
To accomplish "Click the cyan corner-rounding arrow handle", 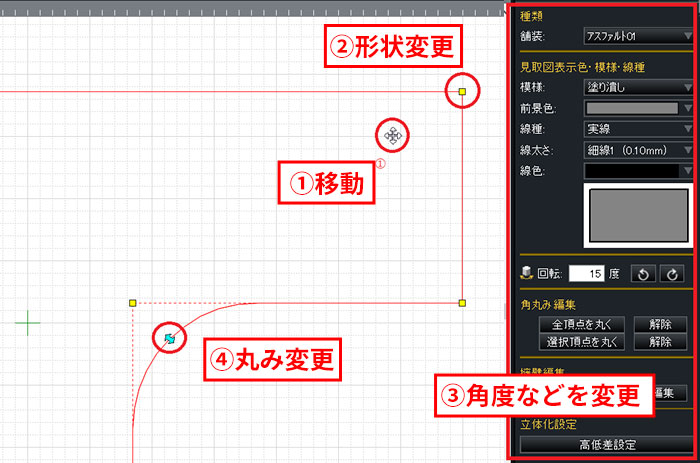I will coord(170,338).
